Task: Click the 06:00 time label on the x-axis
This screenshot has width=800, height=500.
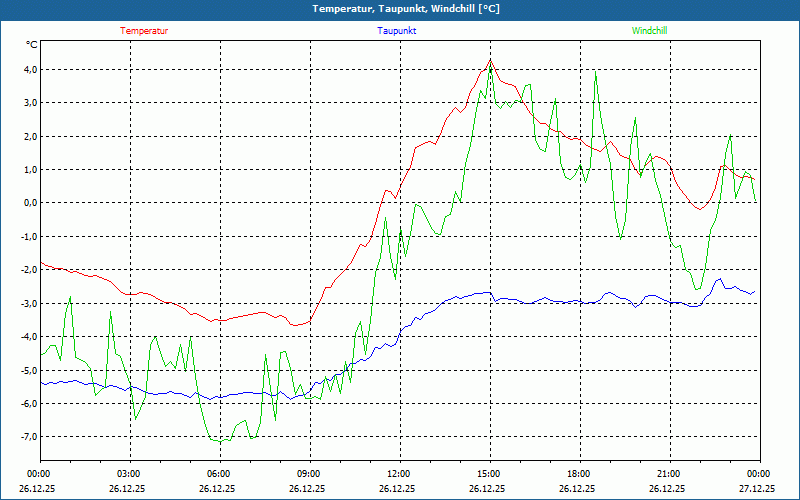Action: [219, 474]
